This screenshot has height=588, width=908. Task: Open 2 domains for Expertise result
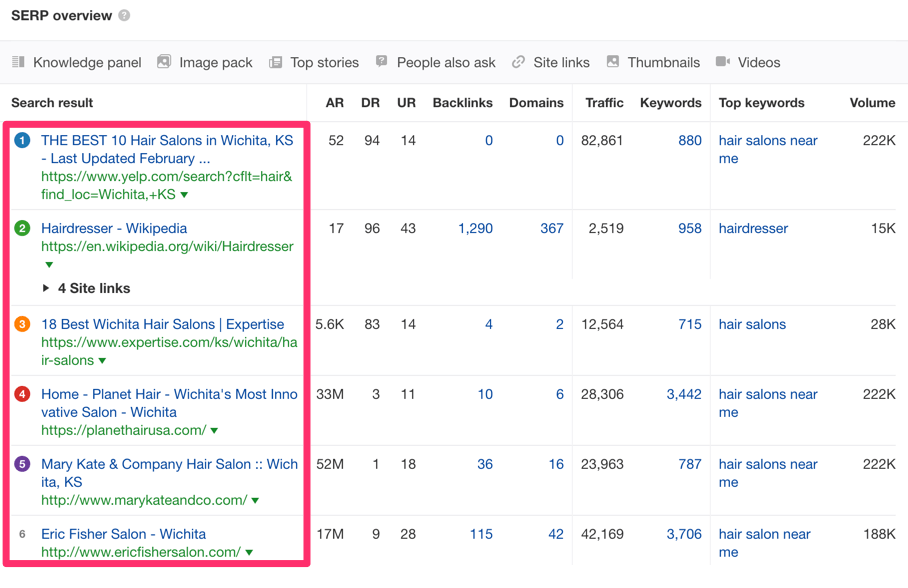(560, 324)
